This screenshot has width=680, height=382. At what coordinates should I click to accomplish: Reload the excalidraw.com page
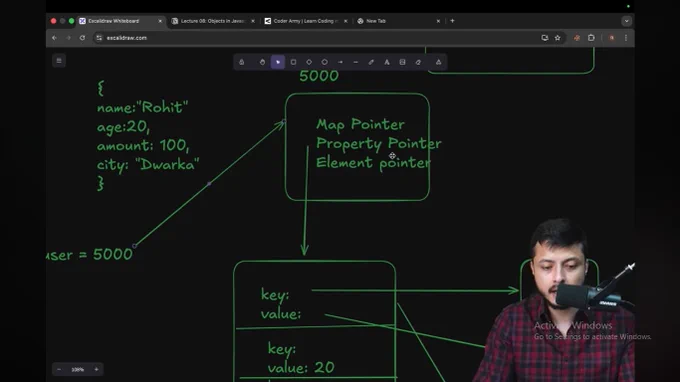pyautogui.click(x=82, y=38)
